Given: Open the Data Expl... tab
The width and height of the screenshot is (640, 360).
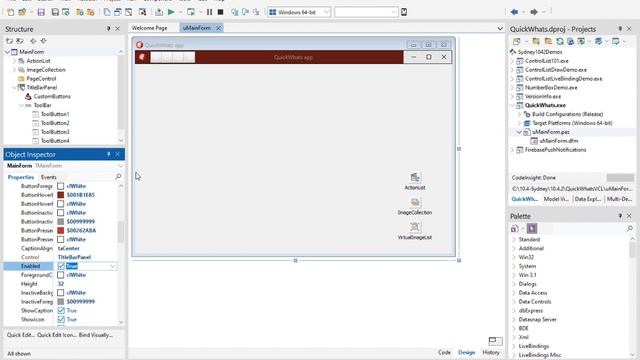Looking at the screenshot, I should pos(587,199).
